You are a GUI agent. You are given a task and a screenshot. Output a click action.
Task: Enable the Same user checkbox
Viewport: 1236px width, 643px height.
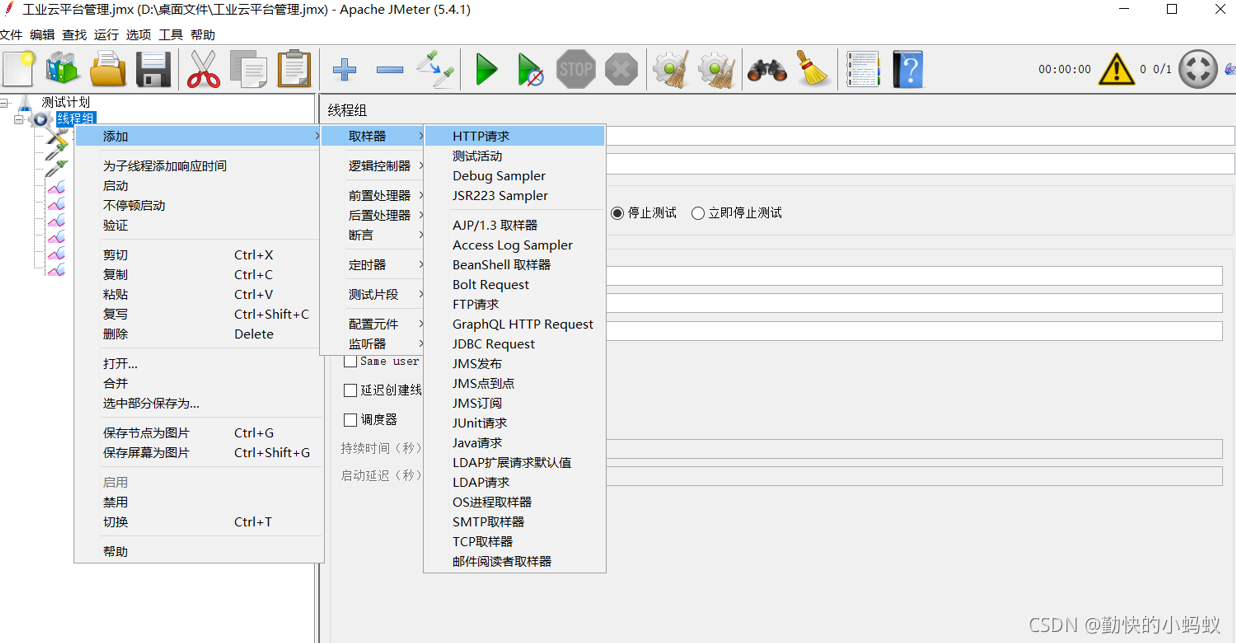pos(351,361)
